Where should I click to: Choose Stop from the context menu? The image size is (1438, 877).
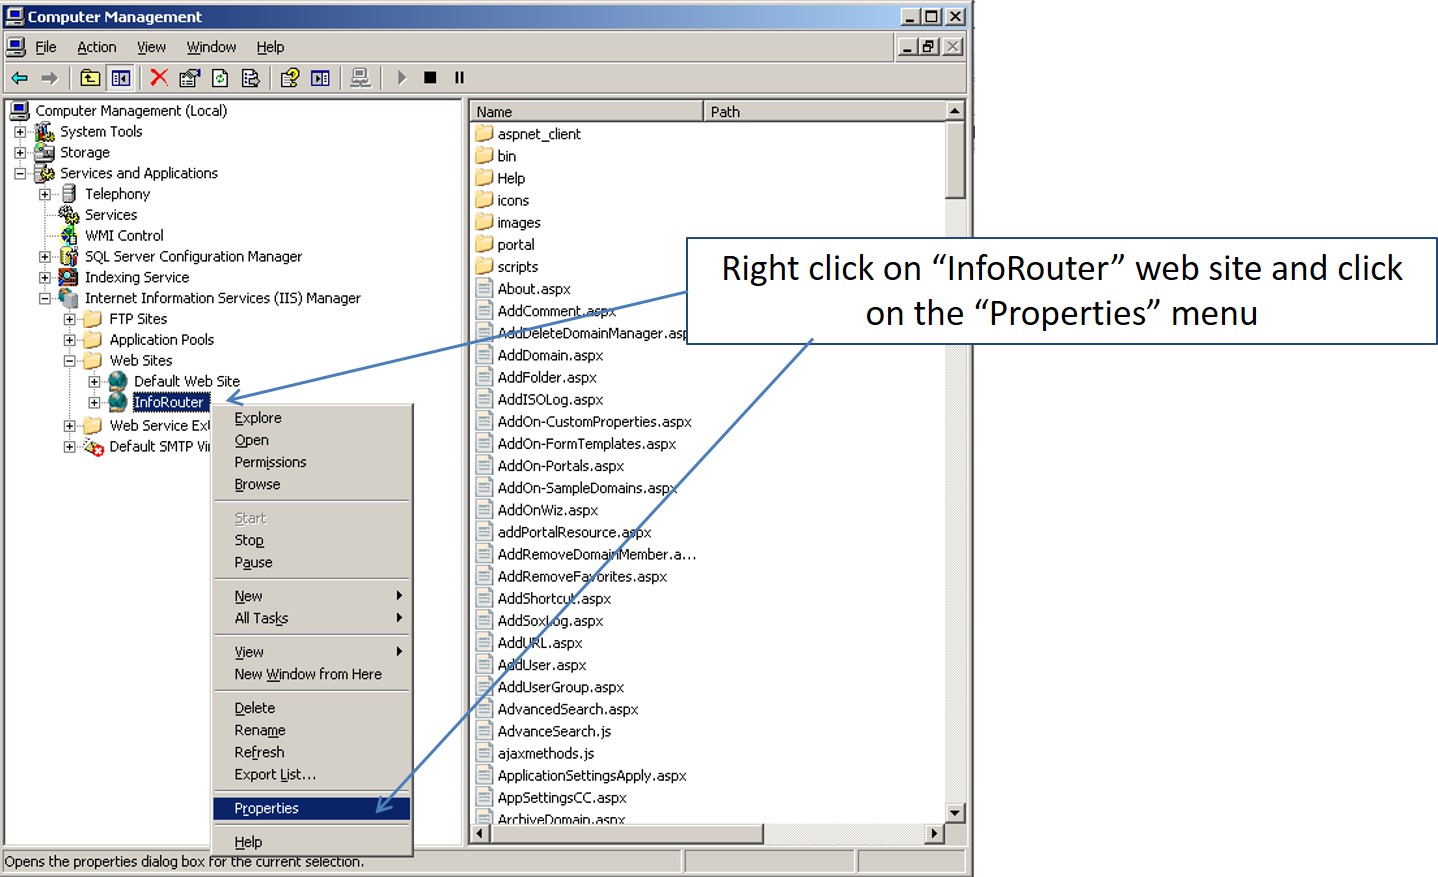pos(312,540)
